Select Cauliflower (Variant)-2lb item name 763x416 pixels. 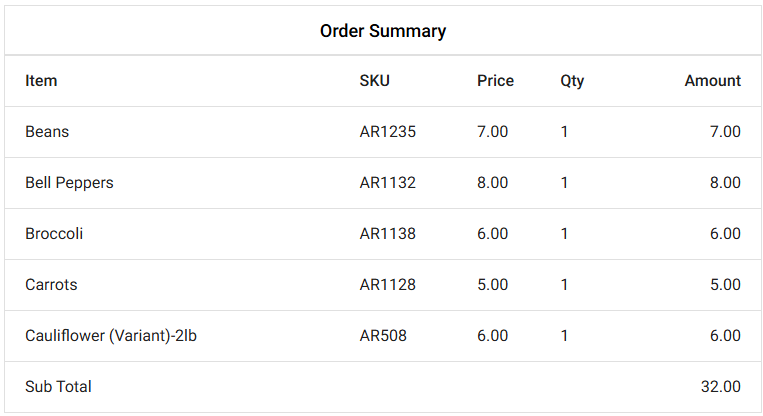point(111,336)
